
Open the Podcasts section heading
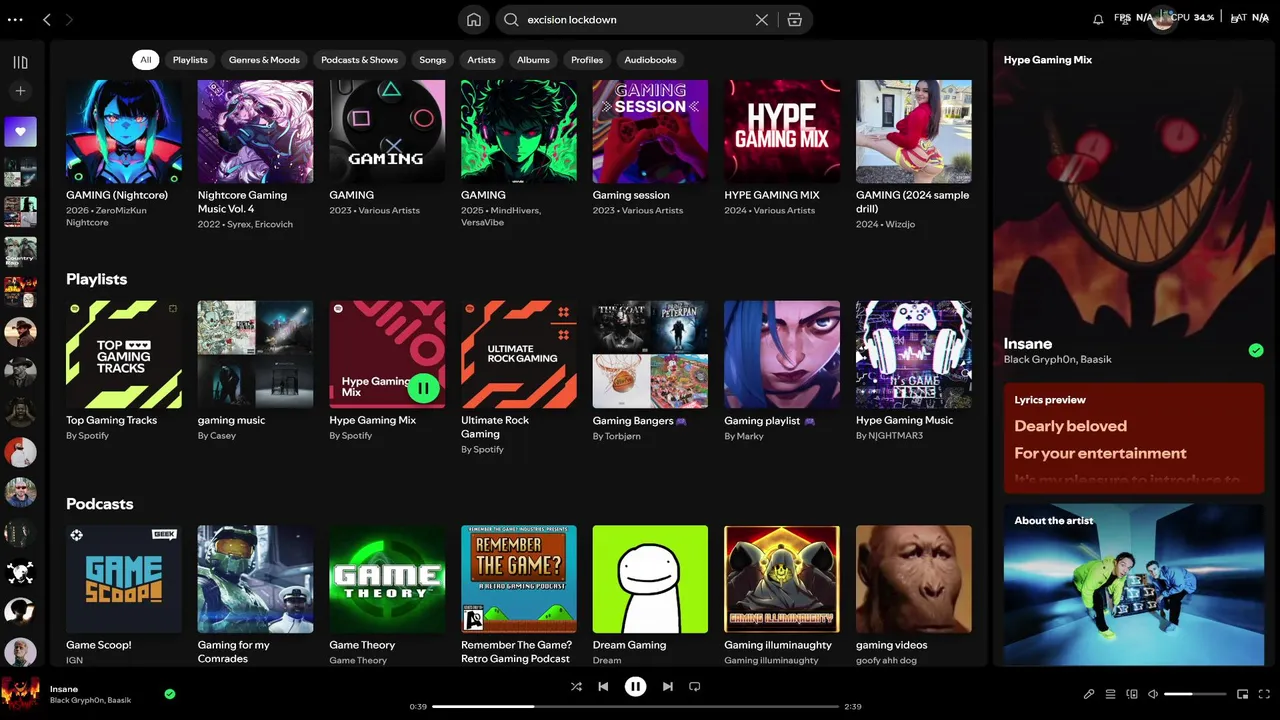point(99,504)
